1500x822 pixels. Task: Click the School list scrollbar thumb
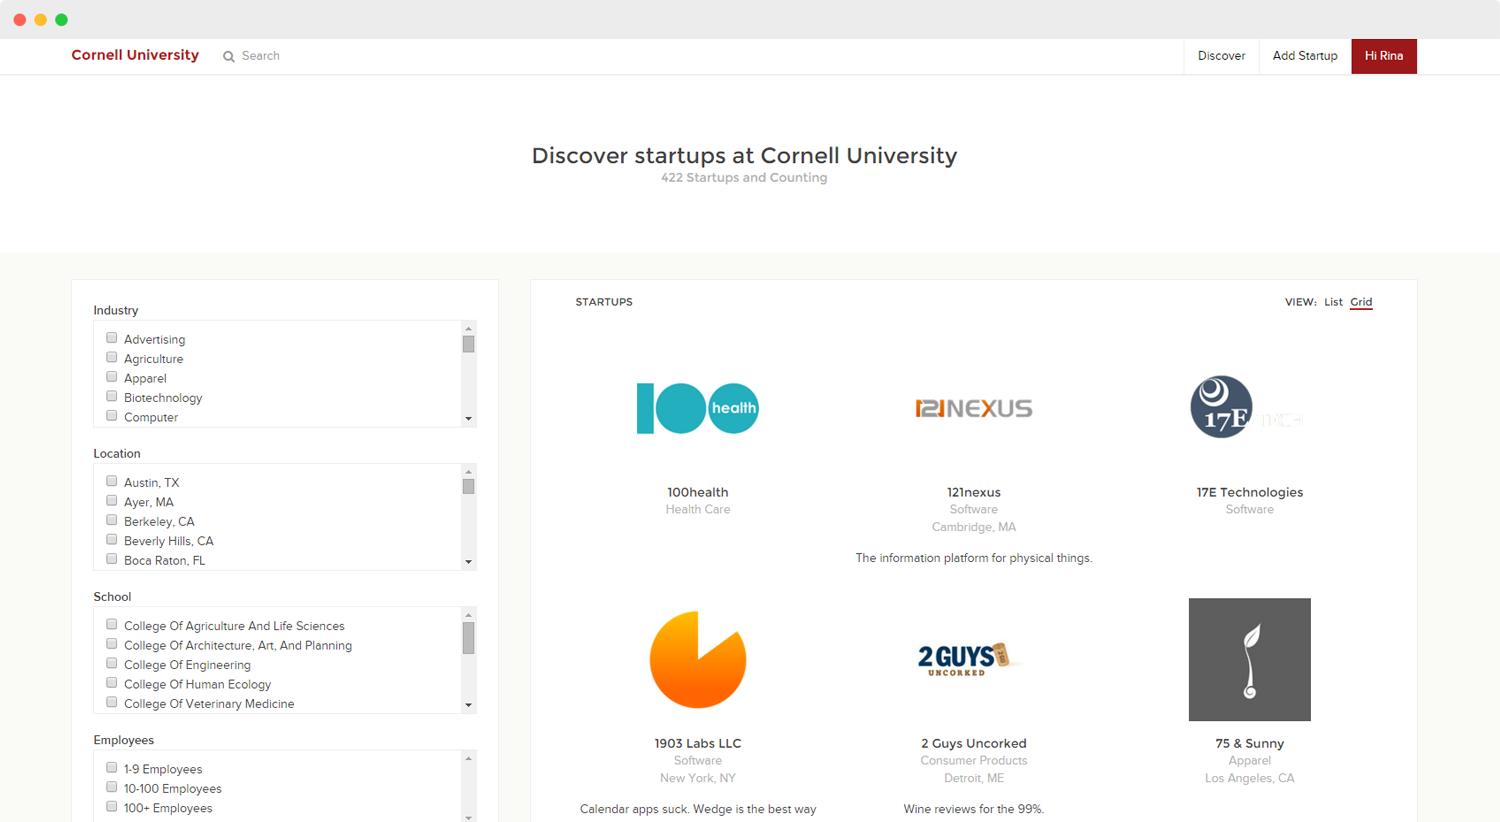click(468, 638)
